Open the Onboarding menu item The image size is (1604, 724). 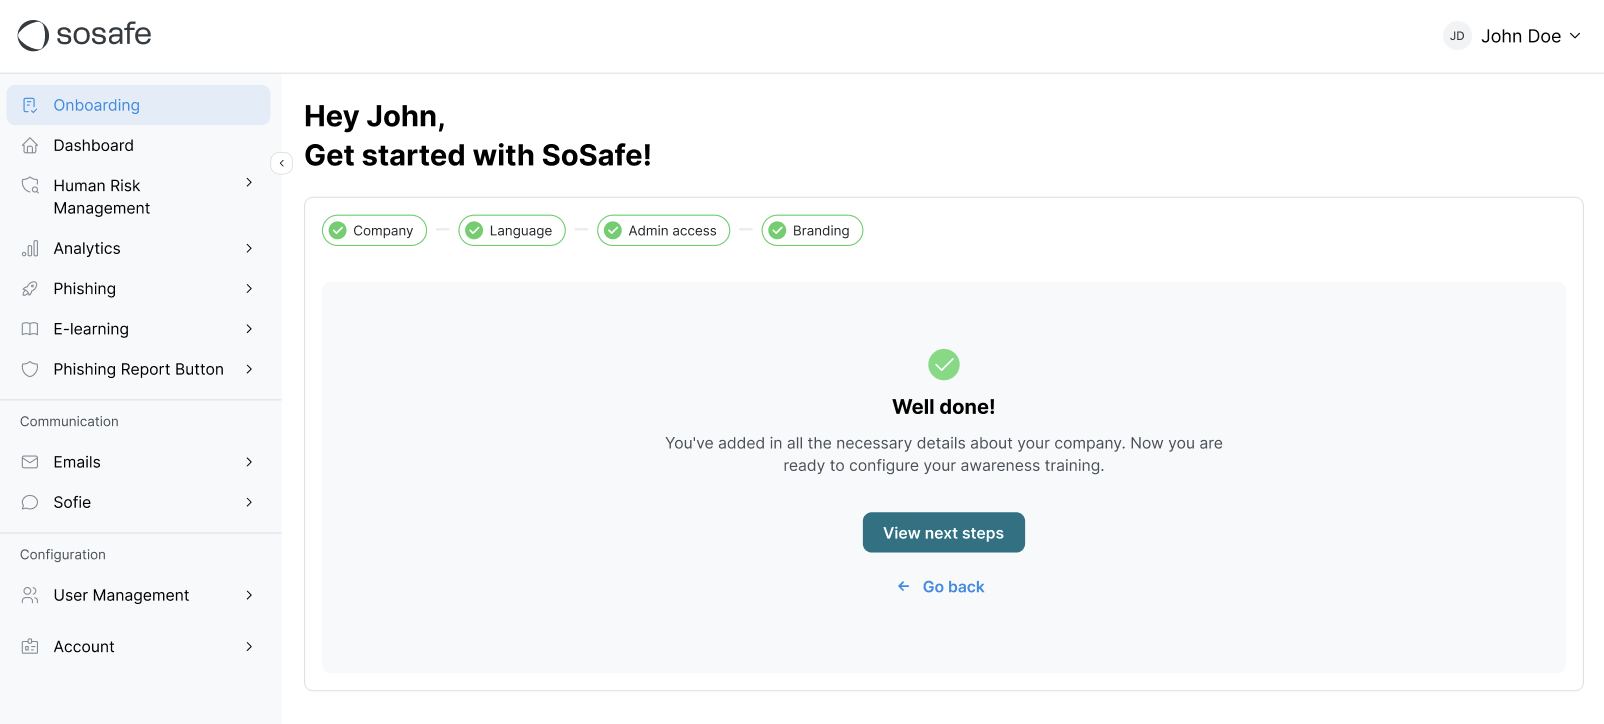pyautogui.click(x=138, y=105)
